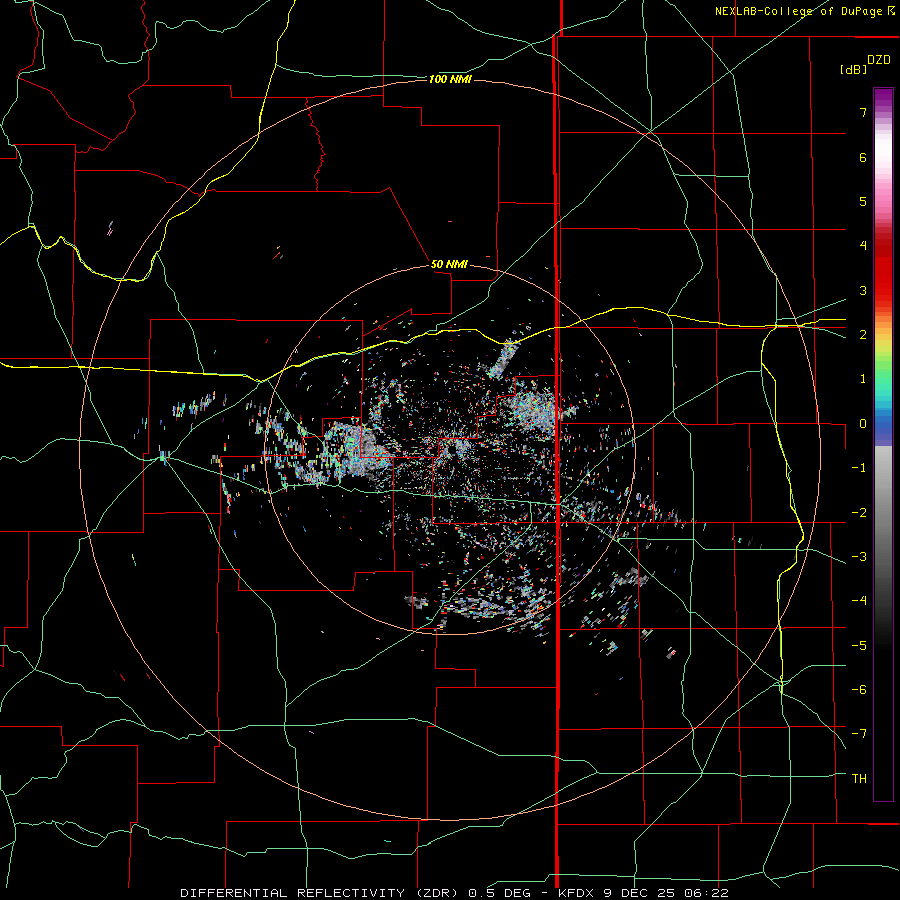This screenshot has width=900, height=900.
Task: Click the KFDX station identifier
Action: [577, 893]
